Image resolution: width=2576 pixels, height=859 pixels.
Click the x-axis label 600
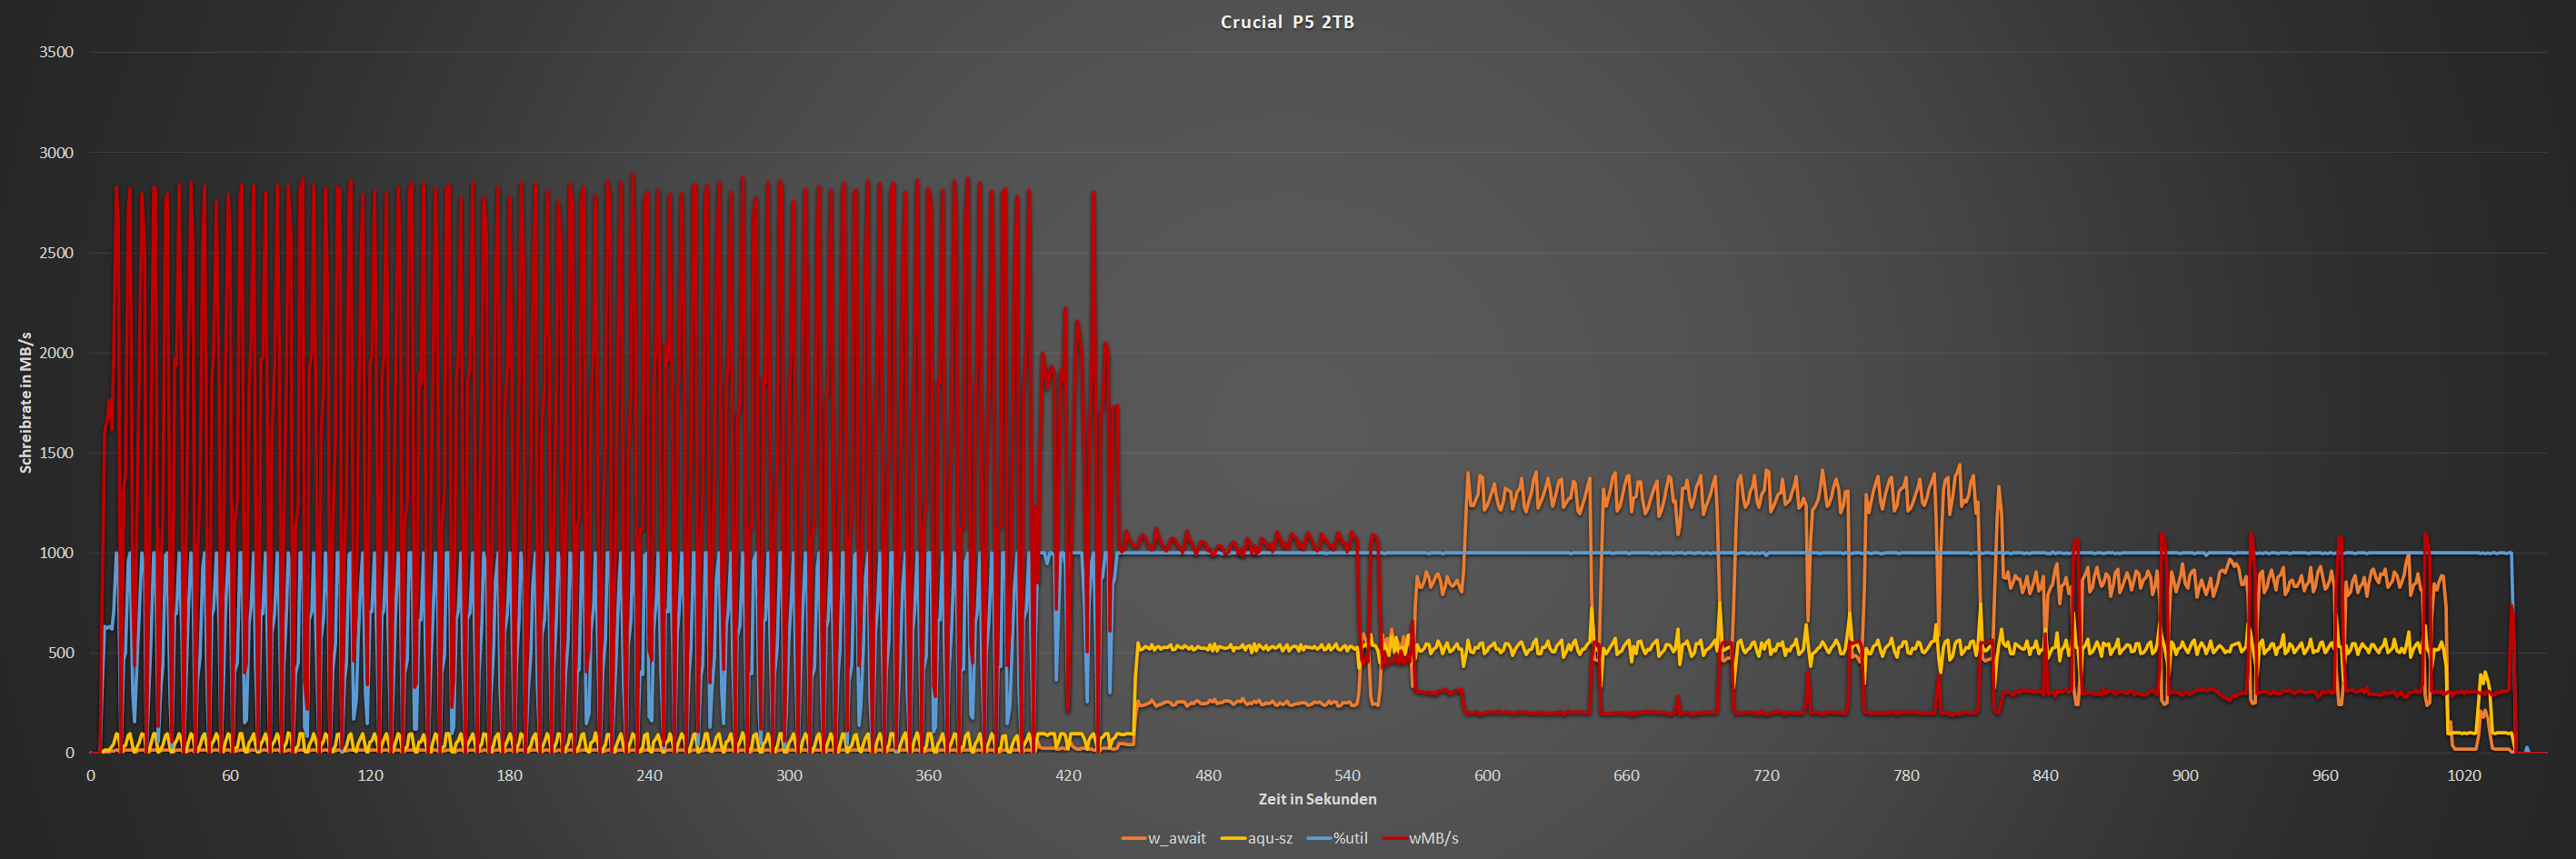(x=1487, y=775)
